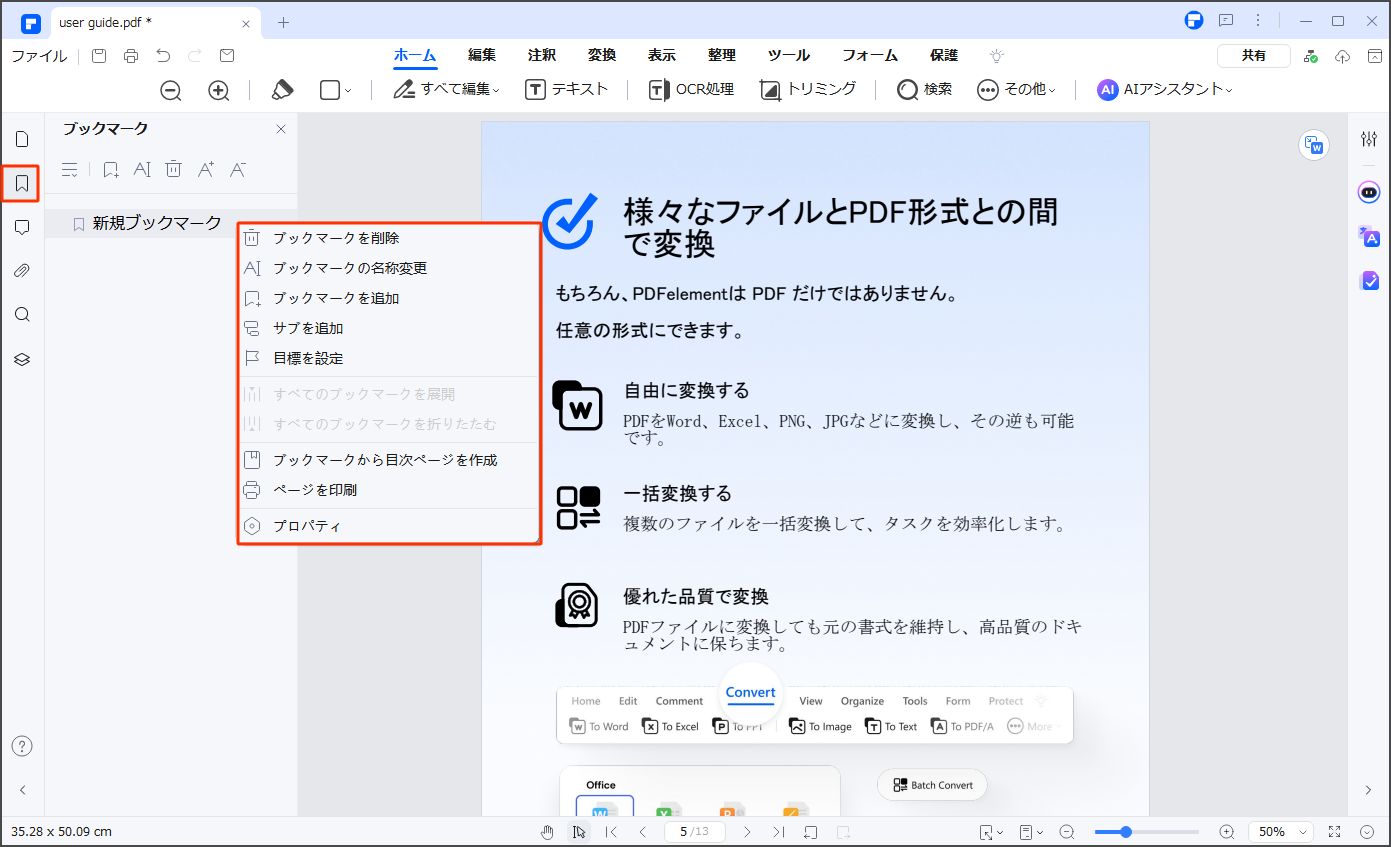
Task: Choose ブックマークを追加 from context menu
Action: (389, 298)
